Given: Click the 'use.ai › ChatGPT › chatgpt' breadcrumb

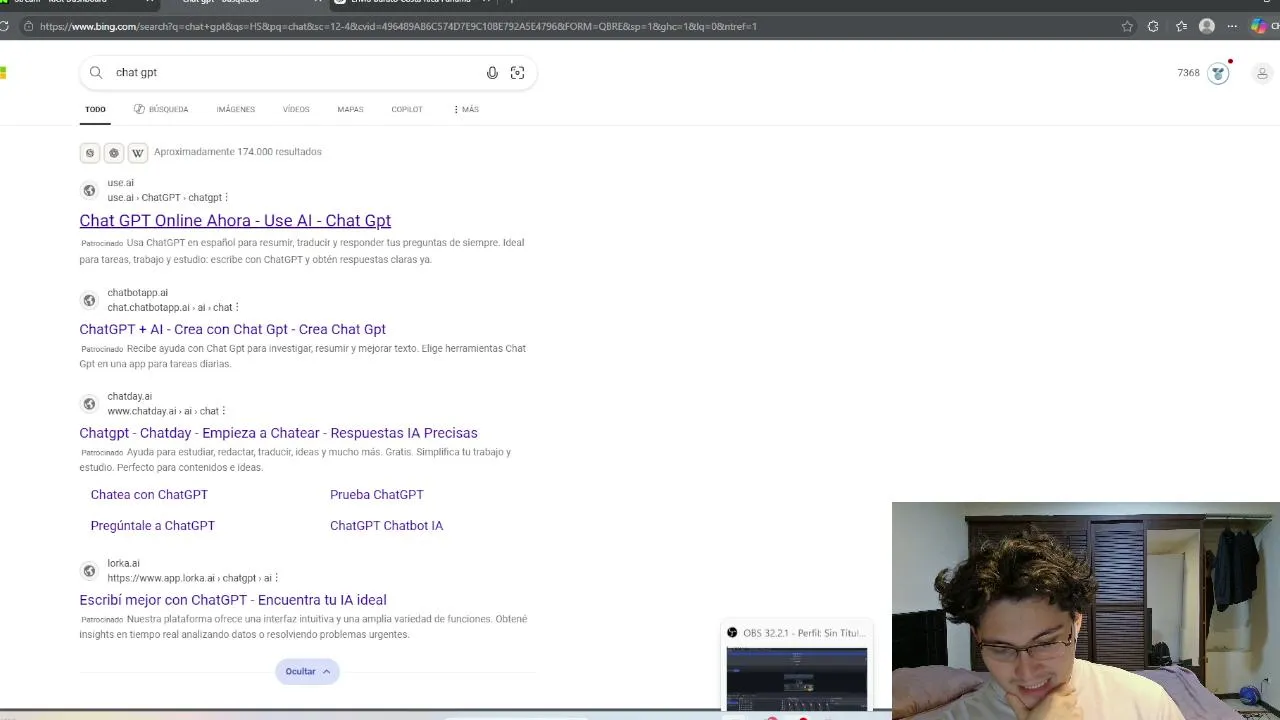Looking at the screenshot, I should pos(164,197).
